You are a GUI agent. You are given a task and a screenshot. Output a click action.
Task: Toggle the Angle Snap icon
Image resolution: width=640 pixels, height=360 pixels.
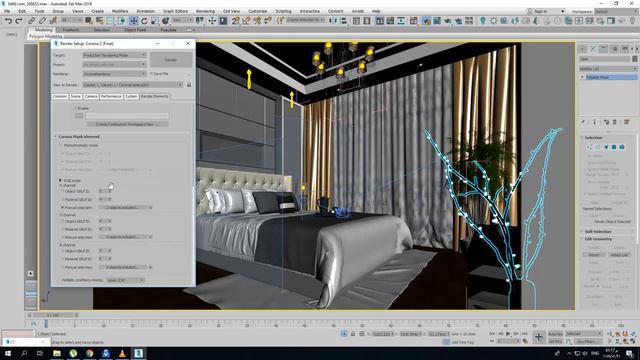[x=246, y=20]
